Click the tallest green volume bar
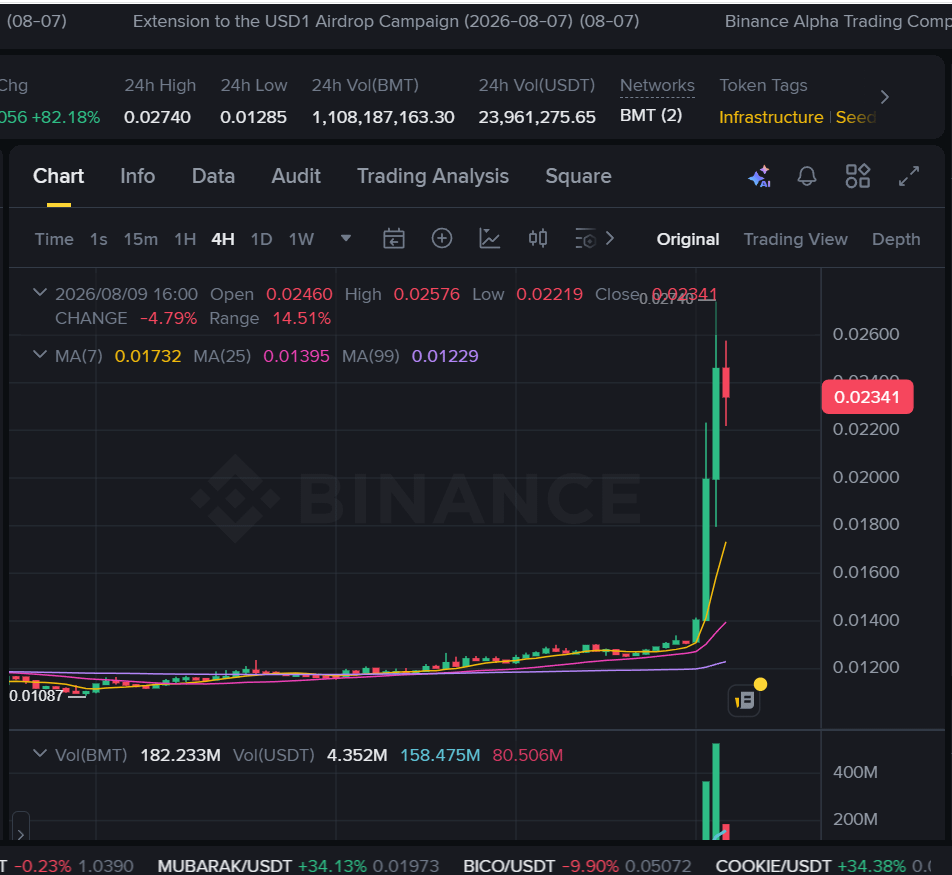Image resolution: width=952 pixels, height=875 pixels. pos(716,791)
